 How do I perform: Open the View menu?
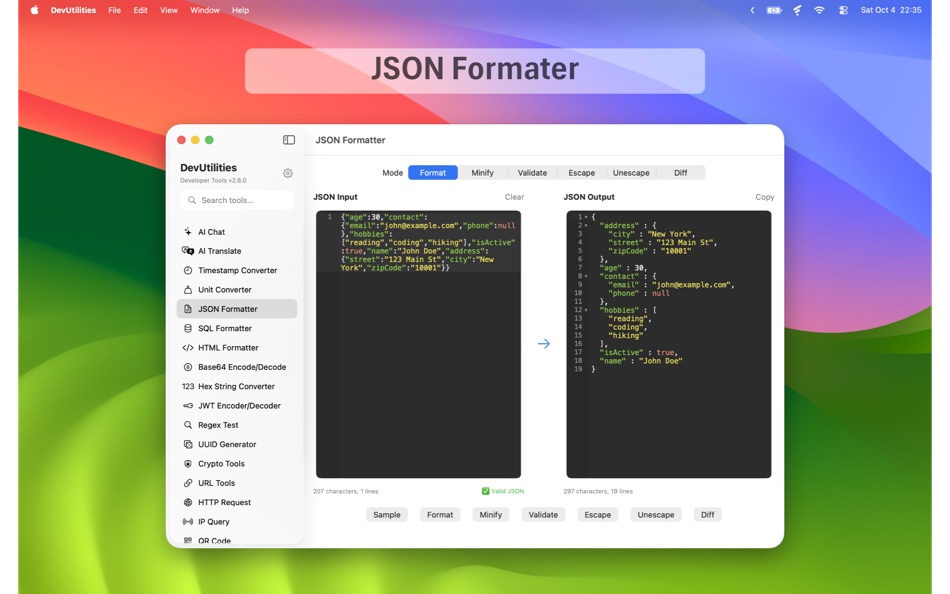click(168, 10)
